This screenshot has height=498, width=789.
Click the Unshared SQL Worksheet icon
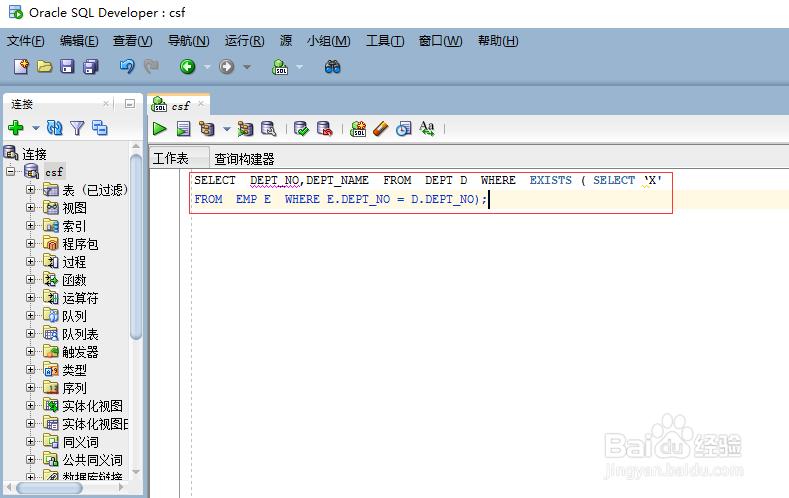point(358,129)
